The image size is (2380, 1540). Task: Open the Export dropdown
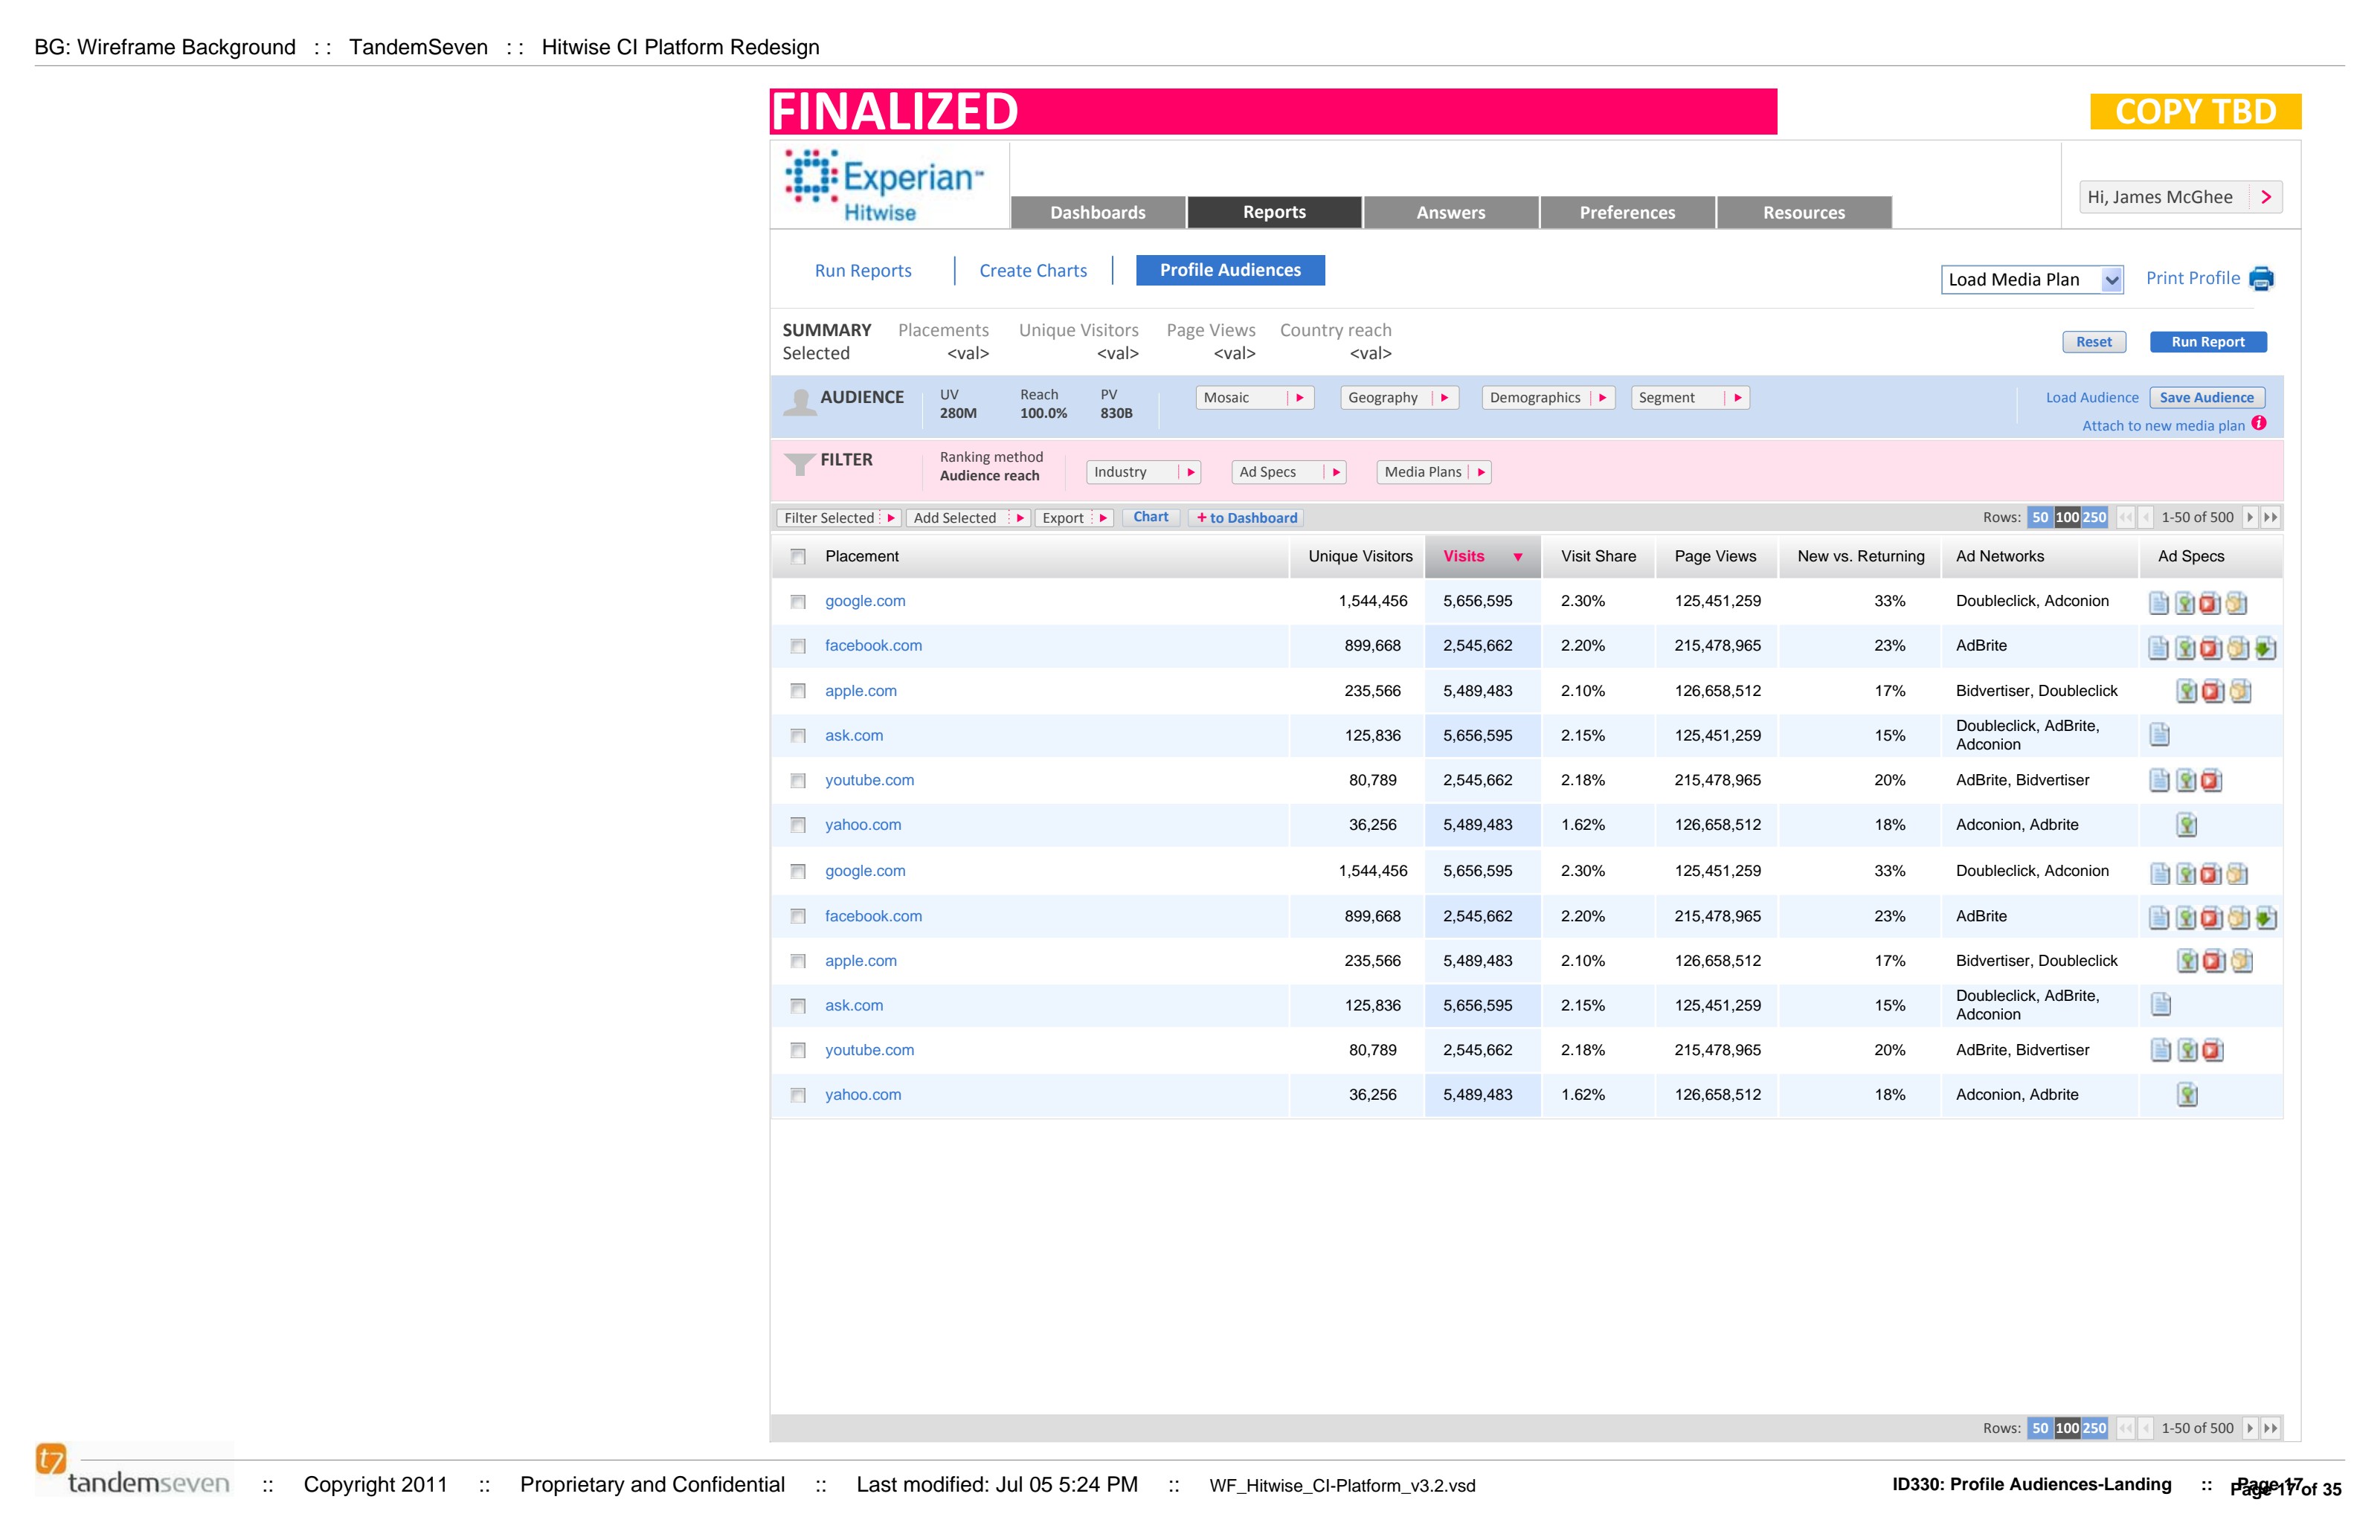point(1074,518)
